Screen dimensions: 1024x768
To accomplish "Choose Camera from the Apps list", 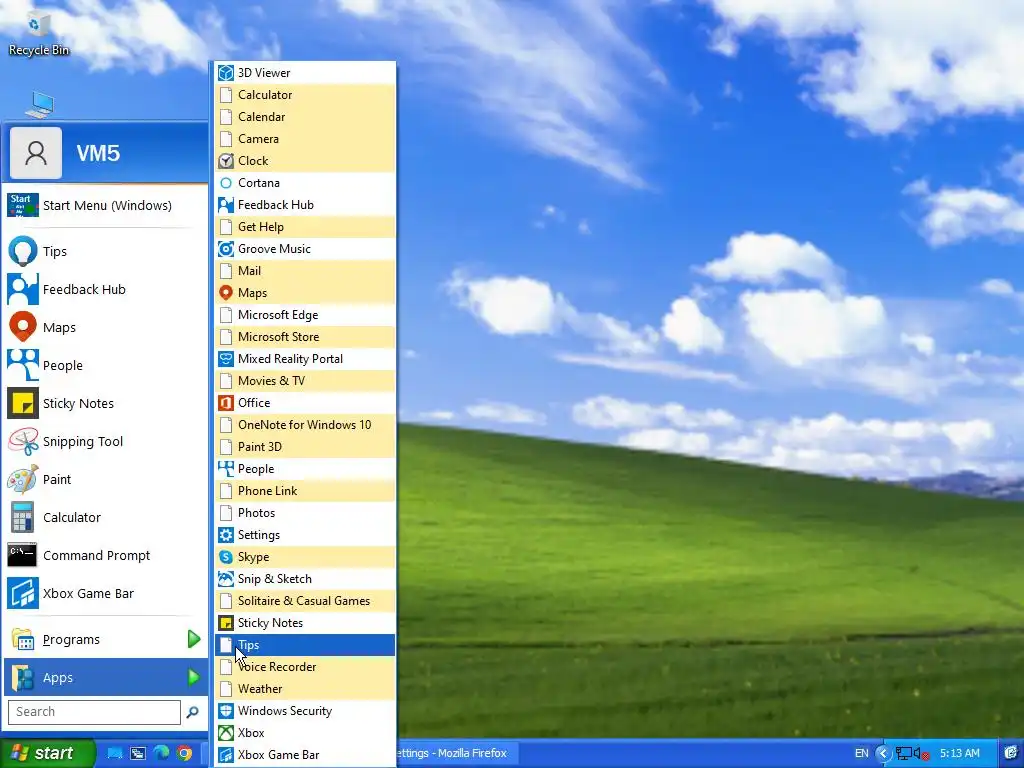I will [305, 139].
